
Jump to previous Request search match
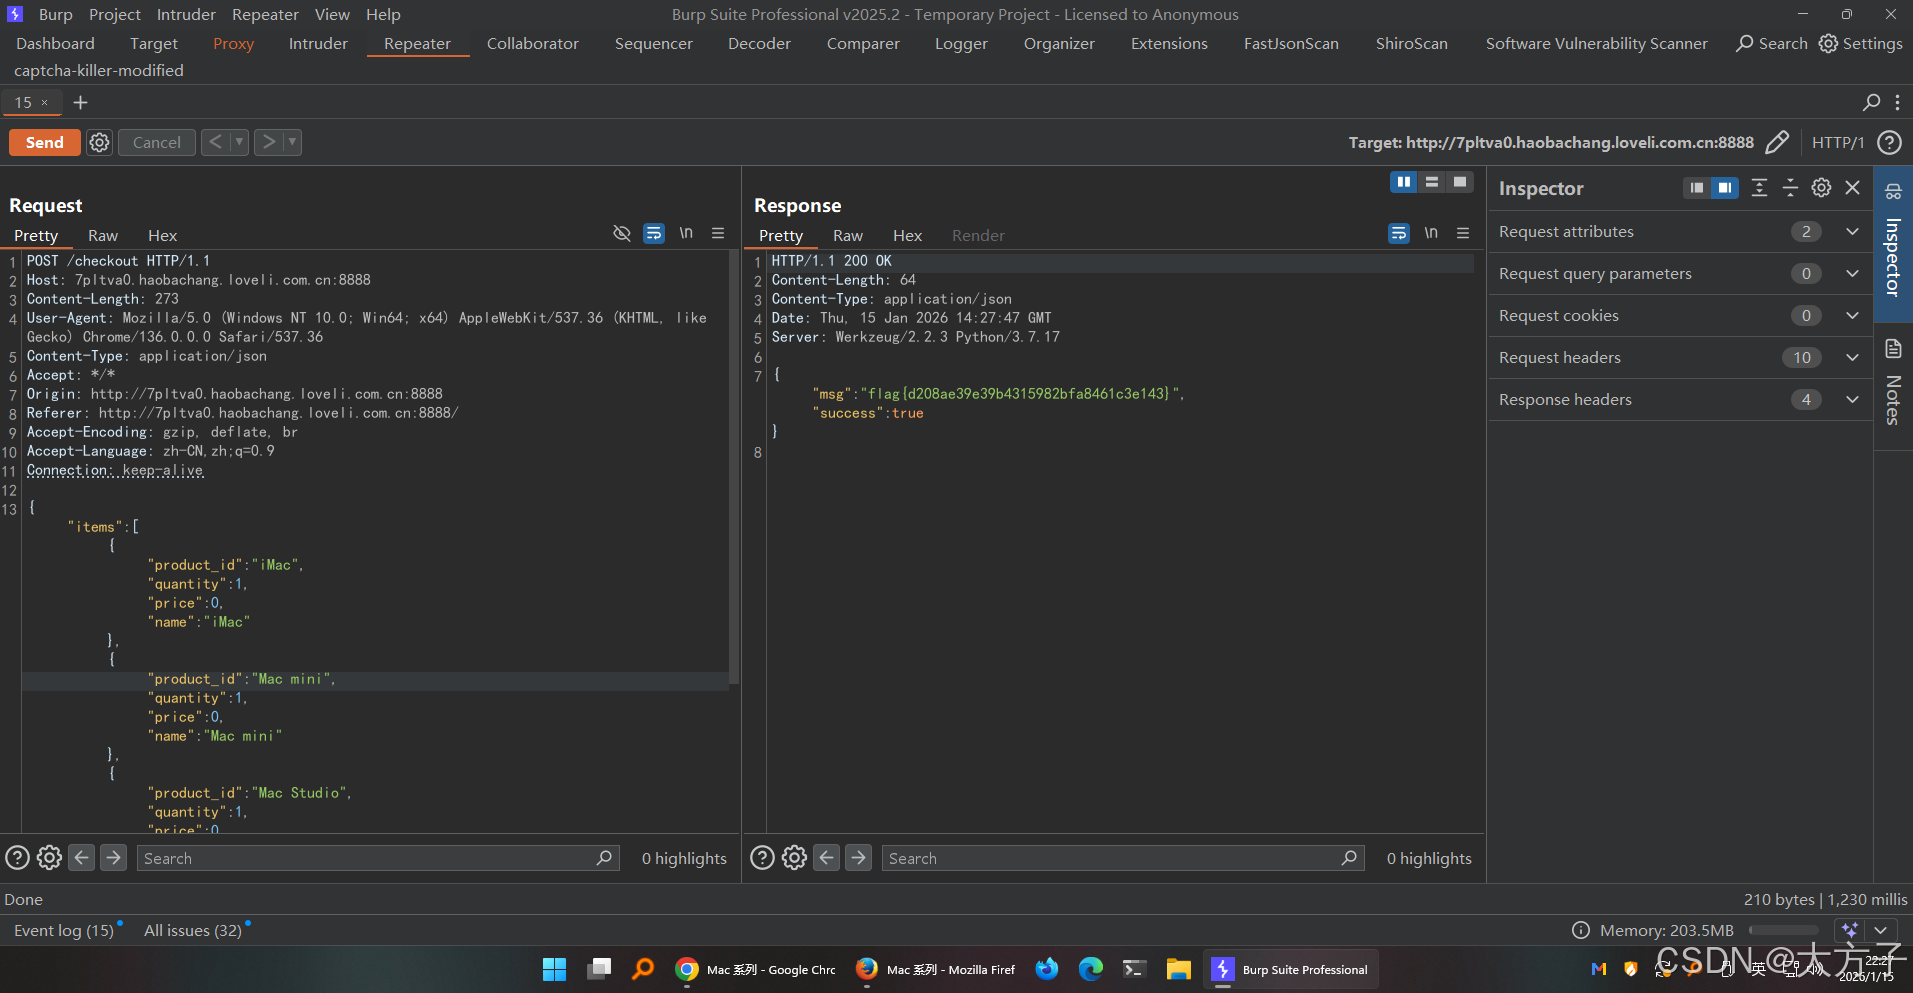tap(82, 858)
